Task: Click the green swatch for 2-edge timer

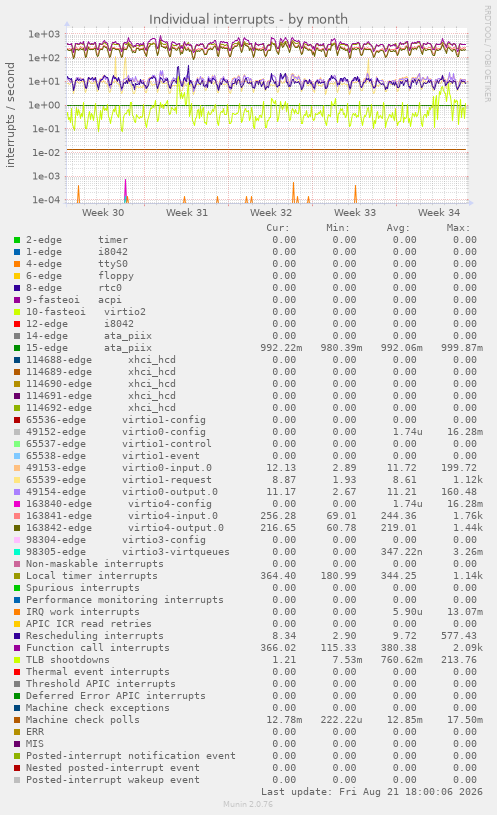Action: 17,240
